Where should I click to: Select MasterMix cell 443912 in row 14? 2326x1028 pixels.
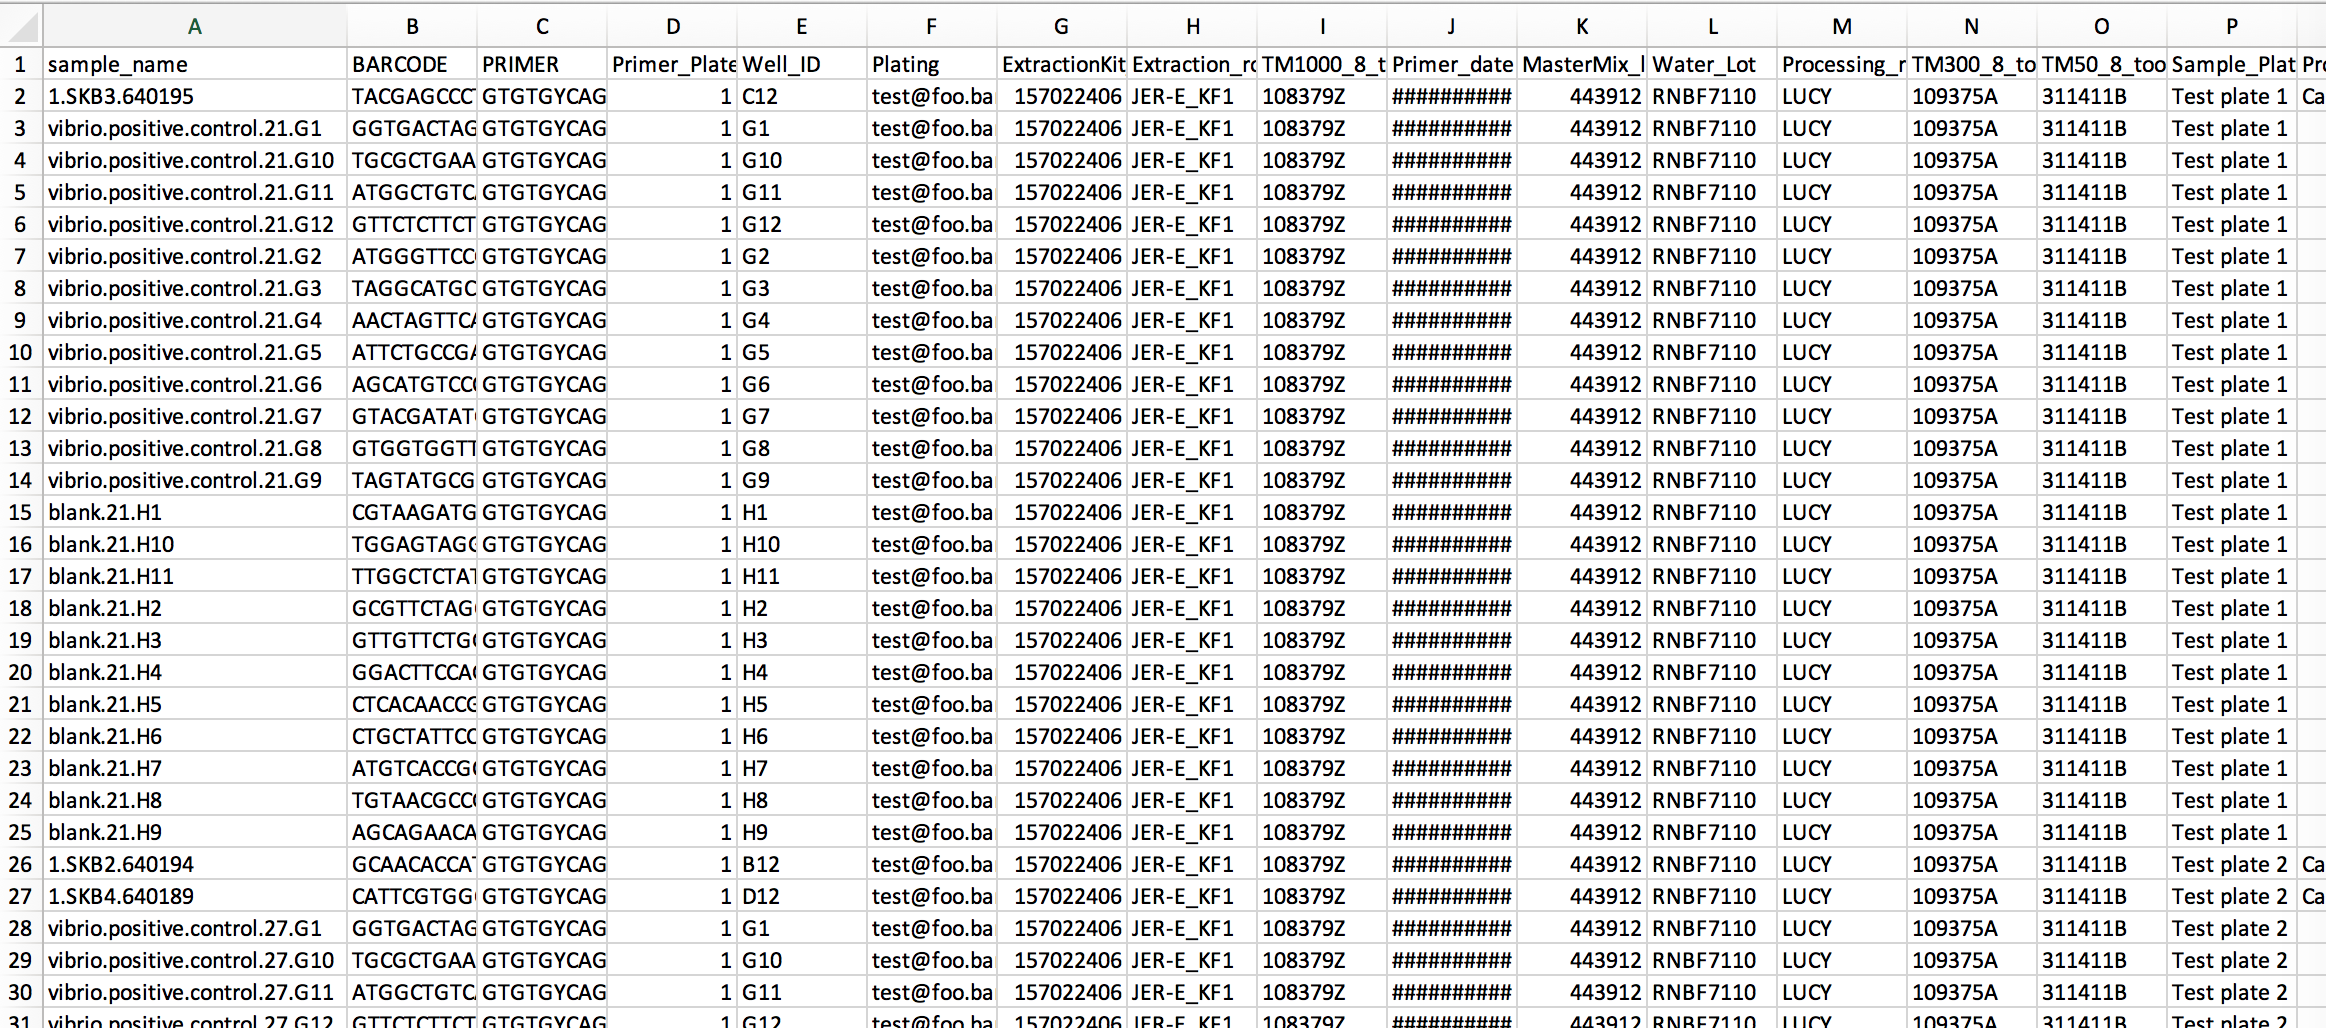coord(1582,480)
